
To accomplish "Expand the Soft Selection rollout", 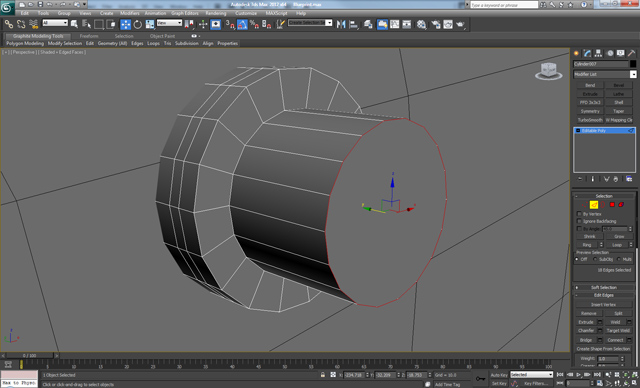I will click(x=604, y=287).
